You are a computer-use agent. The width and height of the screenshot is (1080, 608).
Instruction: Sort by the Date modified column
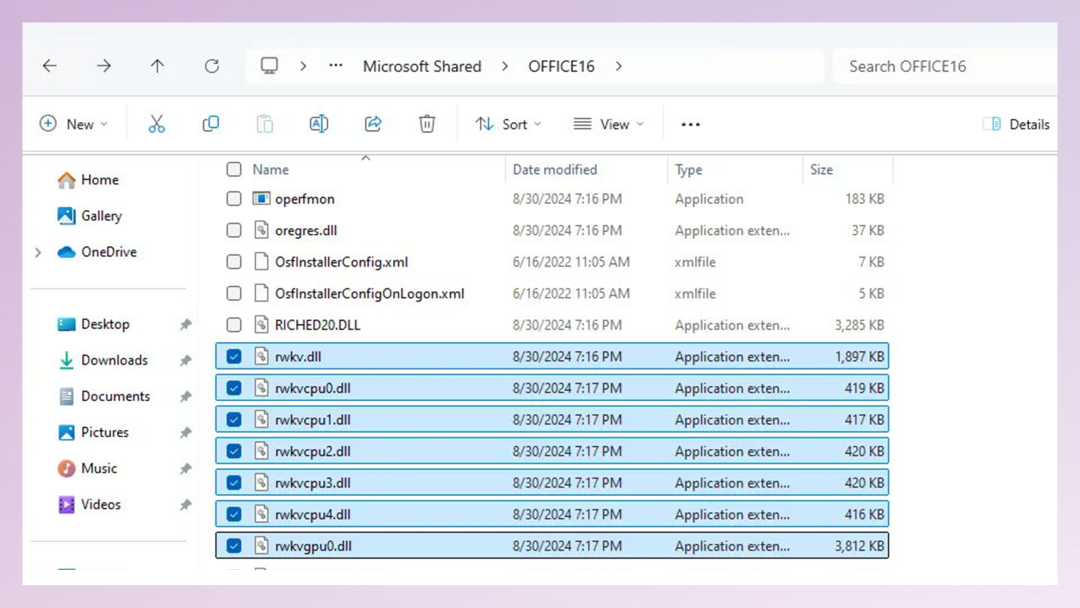coord(555,169)
